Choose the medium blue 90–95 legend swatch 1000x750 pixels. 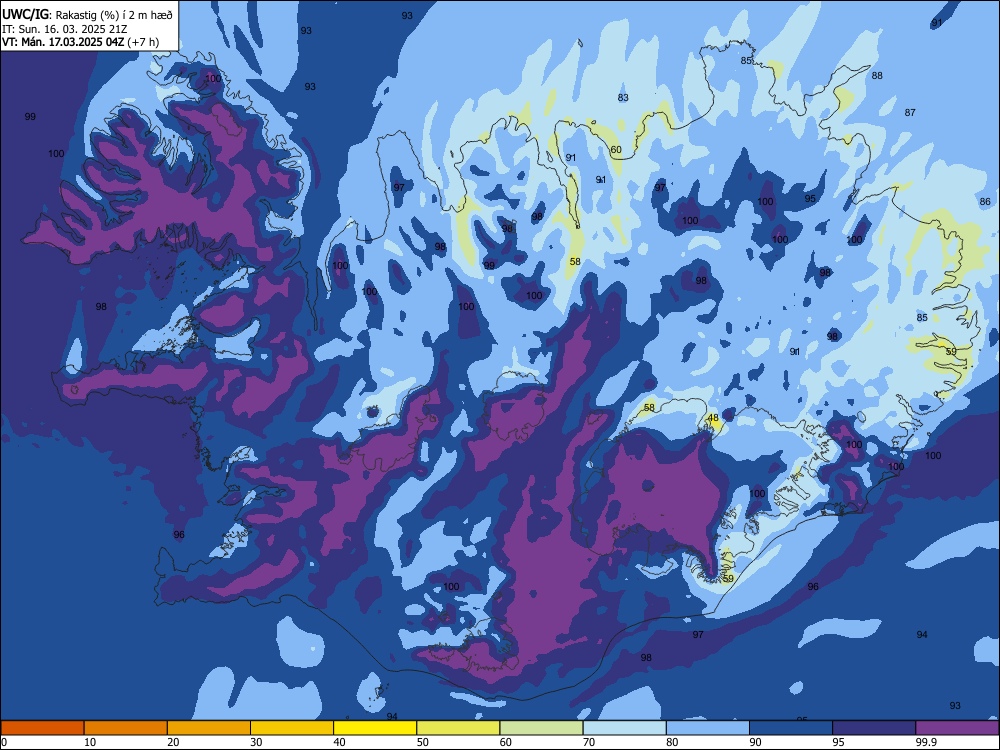(791, 728)
